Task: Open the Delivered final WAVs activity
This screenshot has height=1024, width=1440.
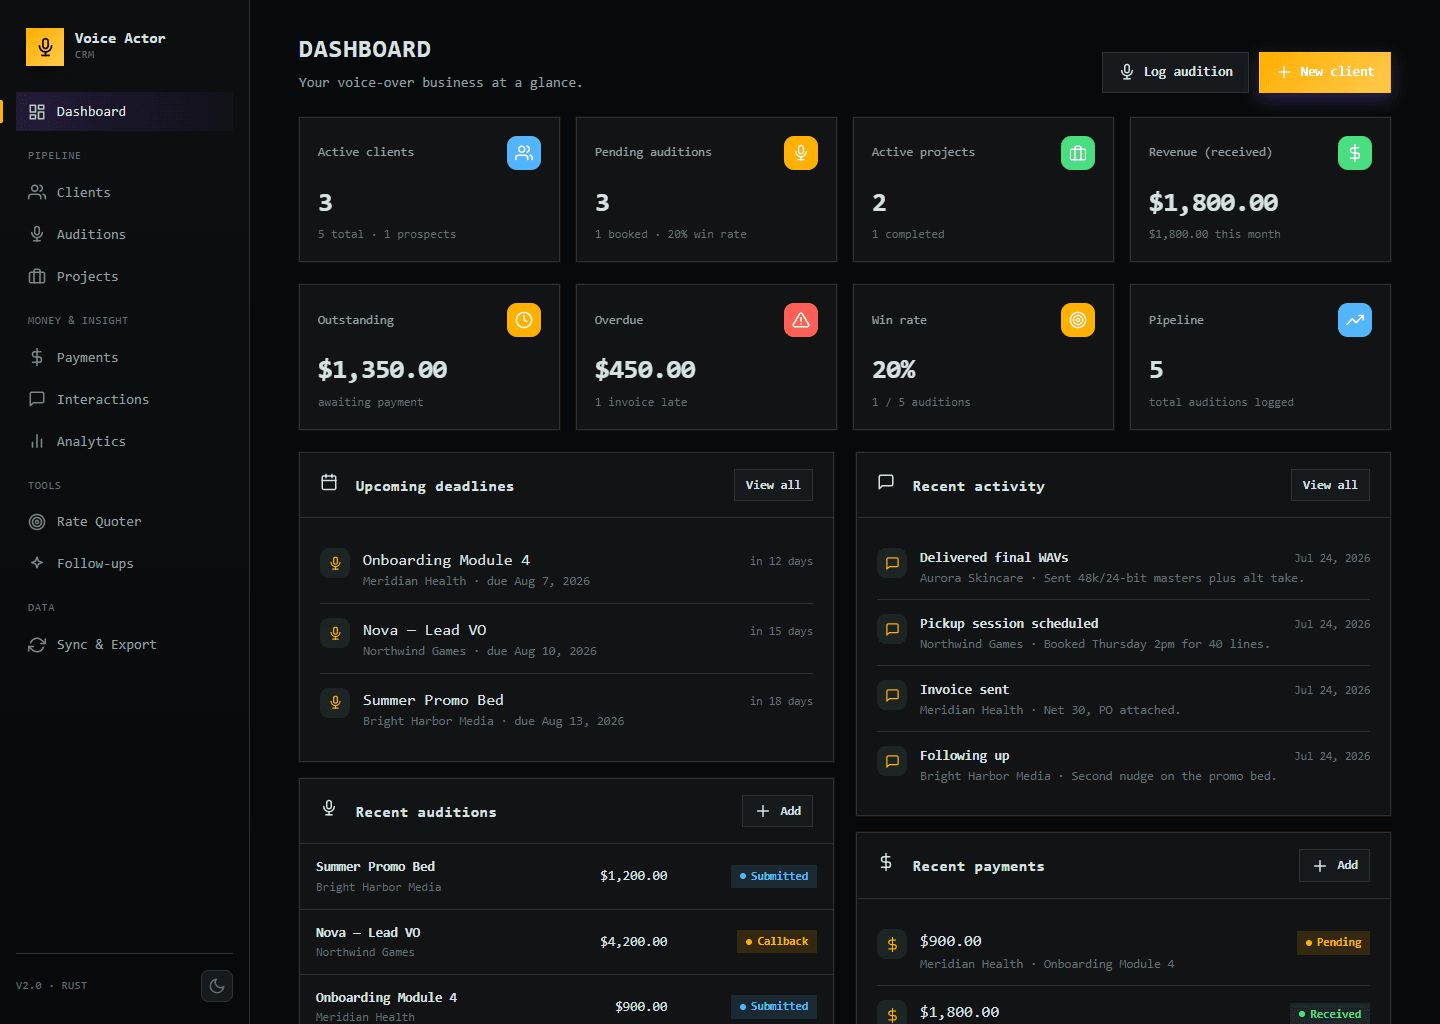Action: 1123,567
